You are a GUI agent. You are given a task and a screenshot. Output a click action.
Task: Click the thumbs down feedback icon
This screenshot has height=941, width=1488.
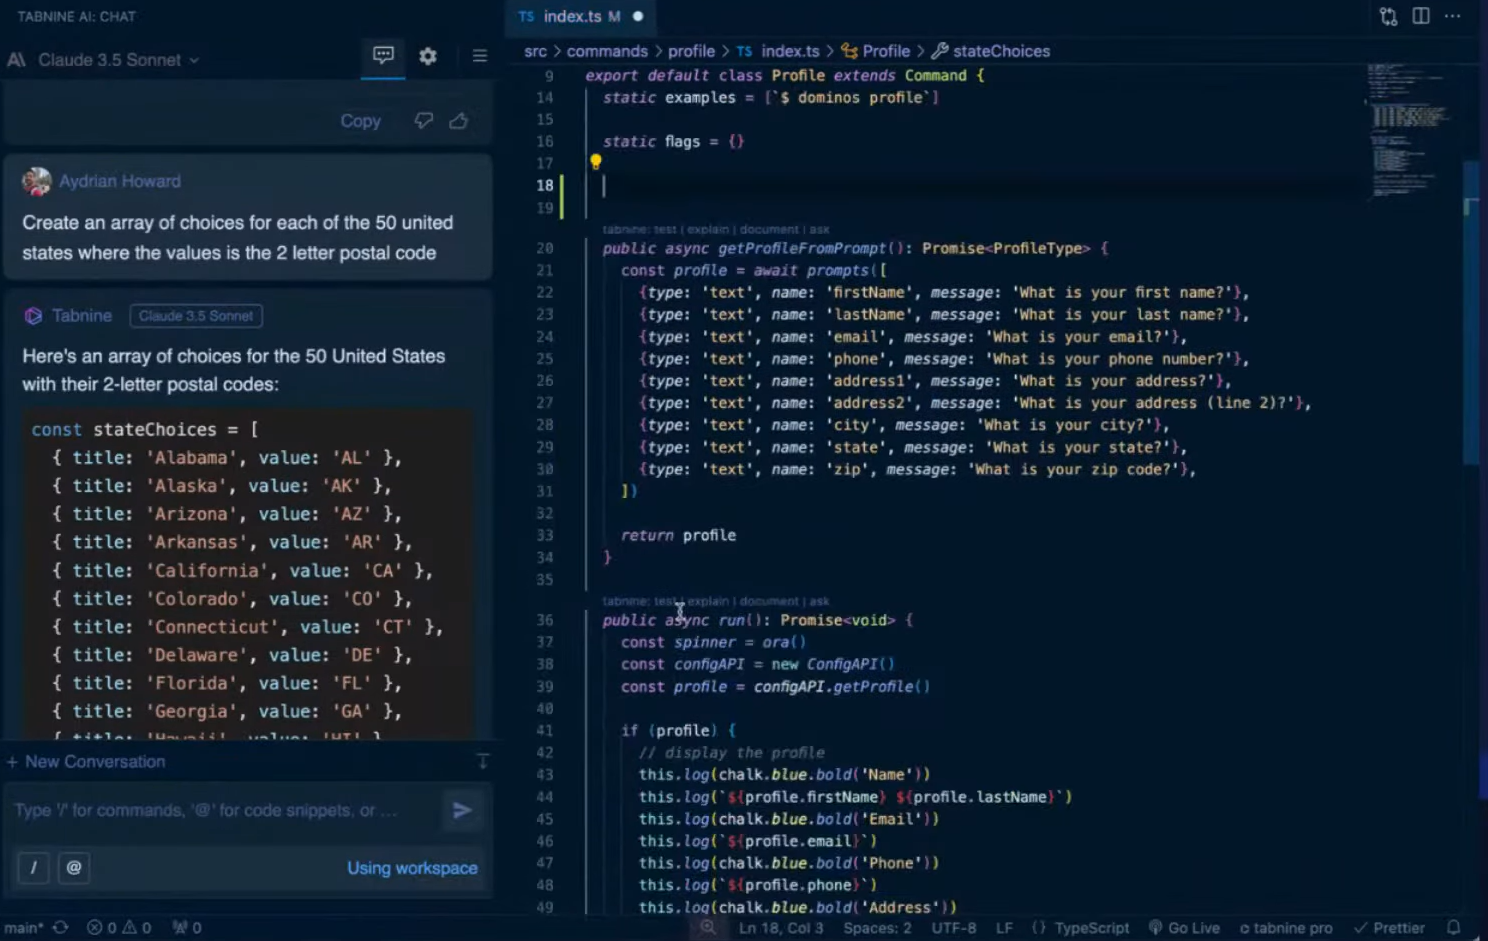tap(424, 121)
